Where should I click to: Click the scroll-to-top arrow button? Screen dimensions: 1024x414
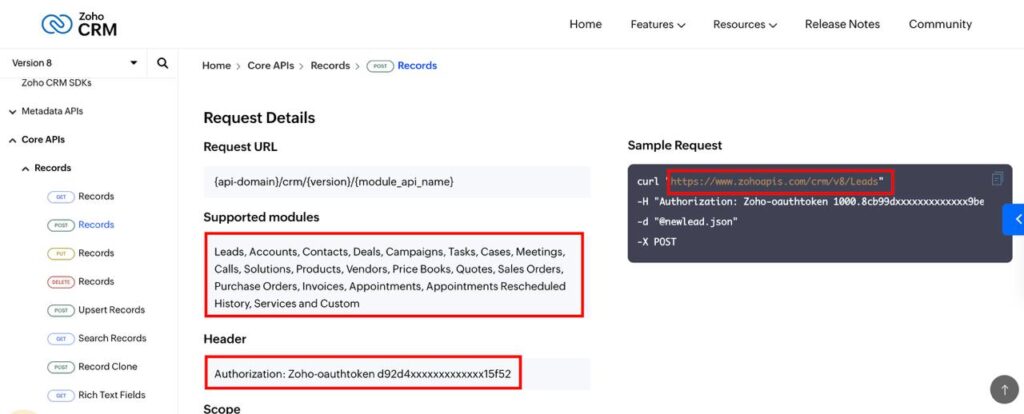(1004, 389)
